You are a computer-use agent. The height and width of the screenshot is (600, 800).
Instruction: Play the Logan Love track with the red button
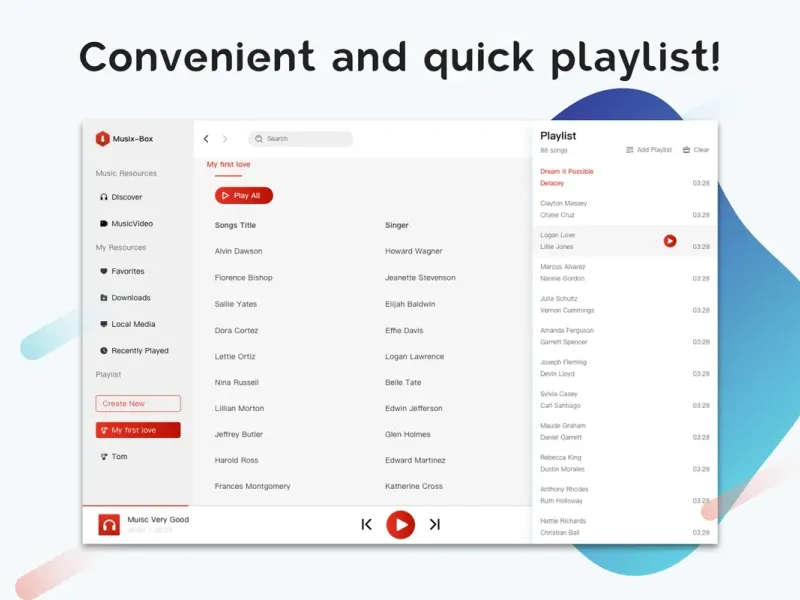point(670,241)
